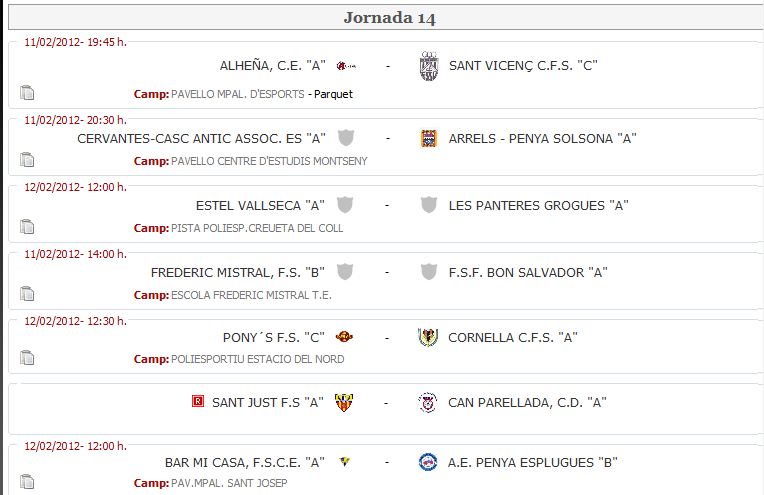Click the Pony's F.S. "C" team logo
This screenshot has height=495, width=764.
pyautogui.click(x=344, y=337)
